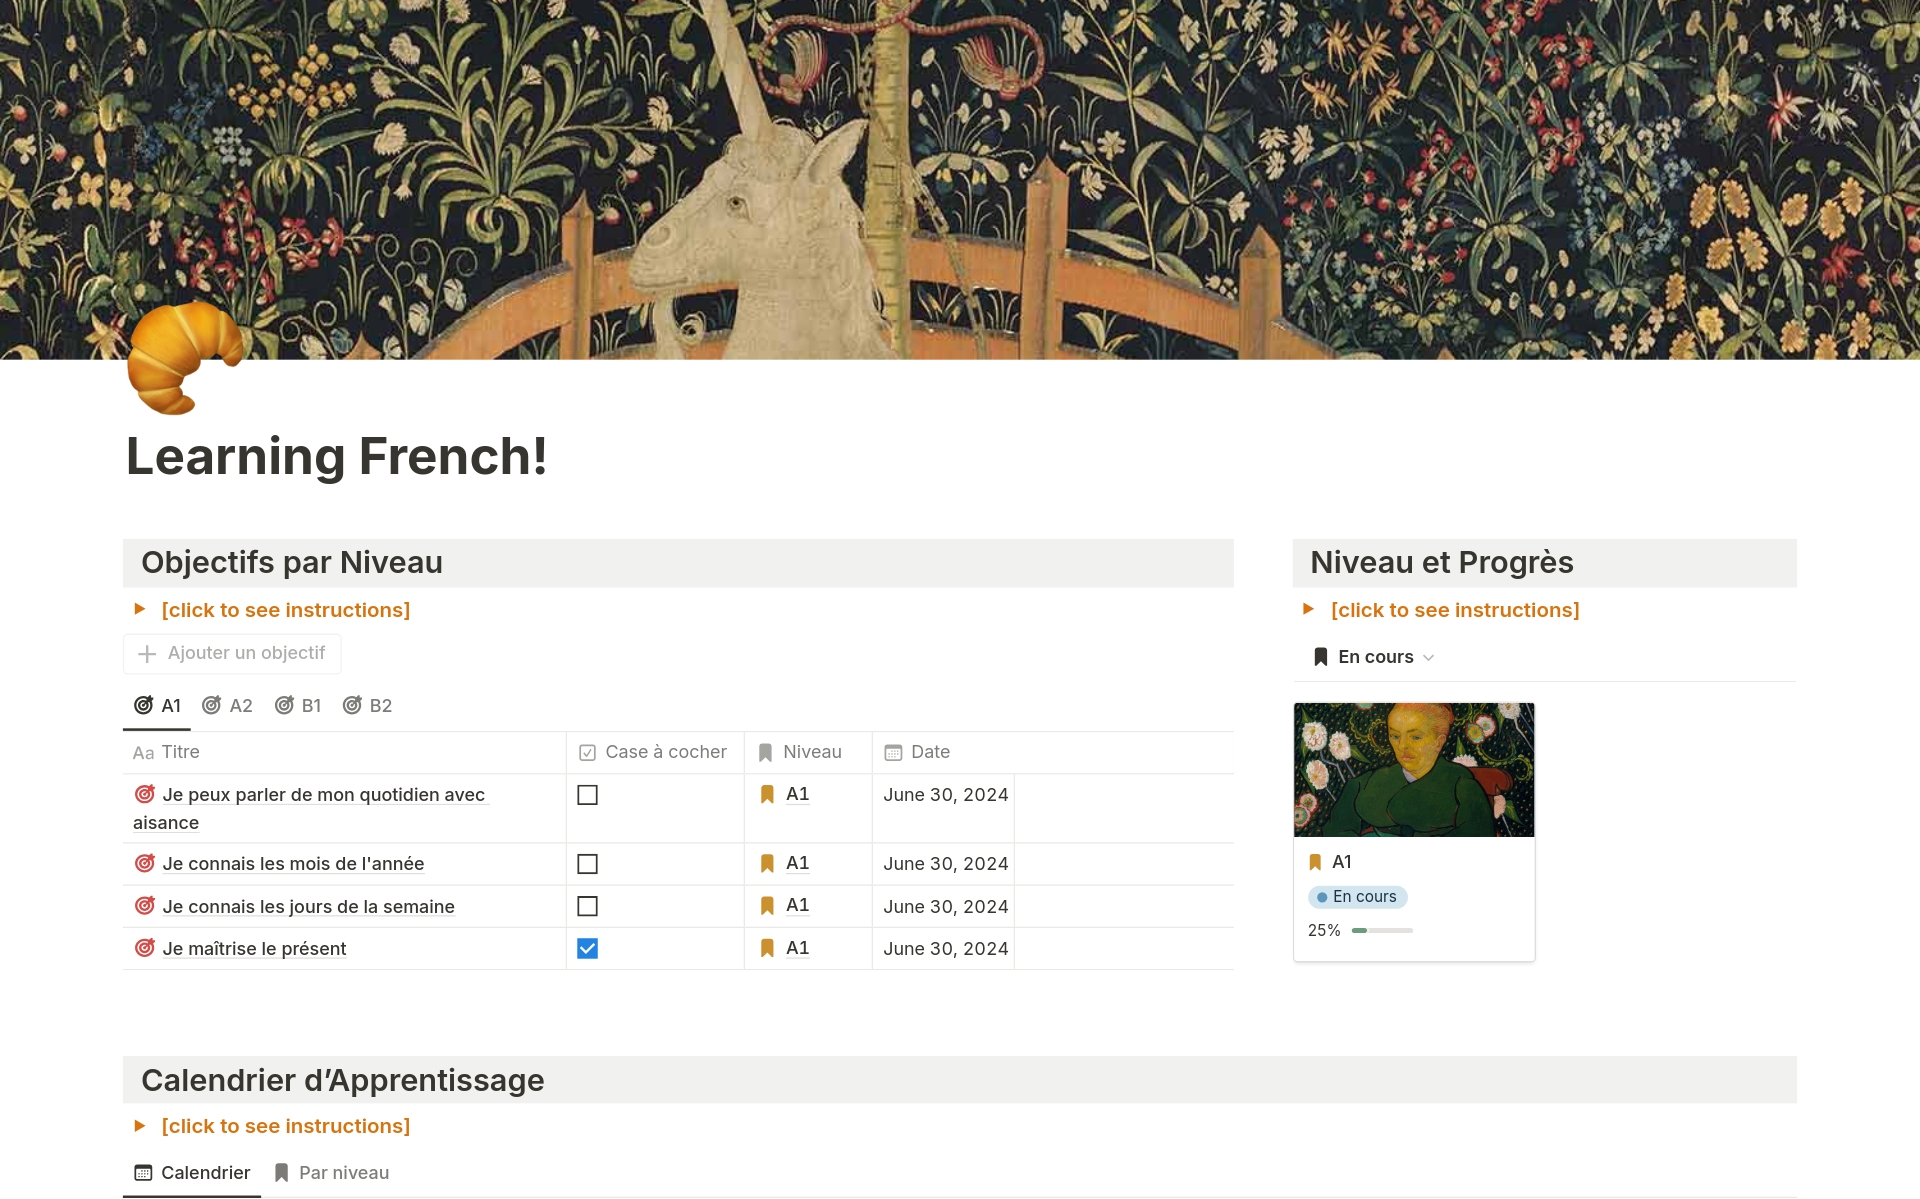Click the Van Gogh painting thumbnail
The image size is (1920, 1199).
(x=1414, y=769)
